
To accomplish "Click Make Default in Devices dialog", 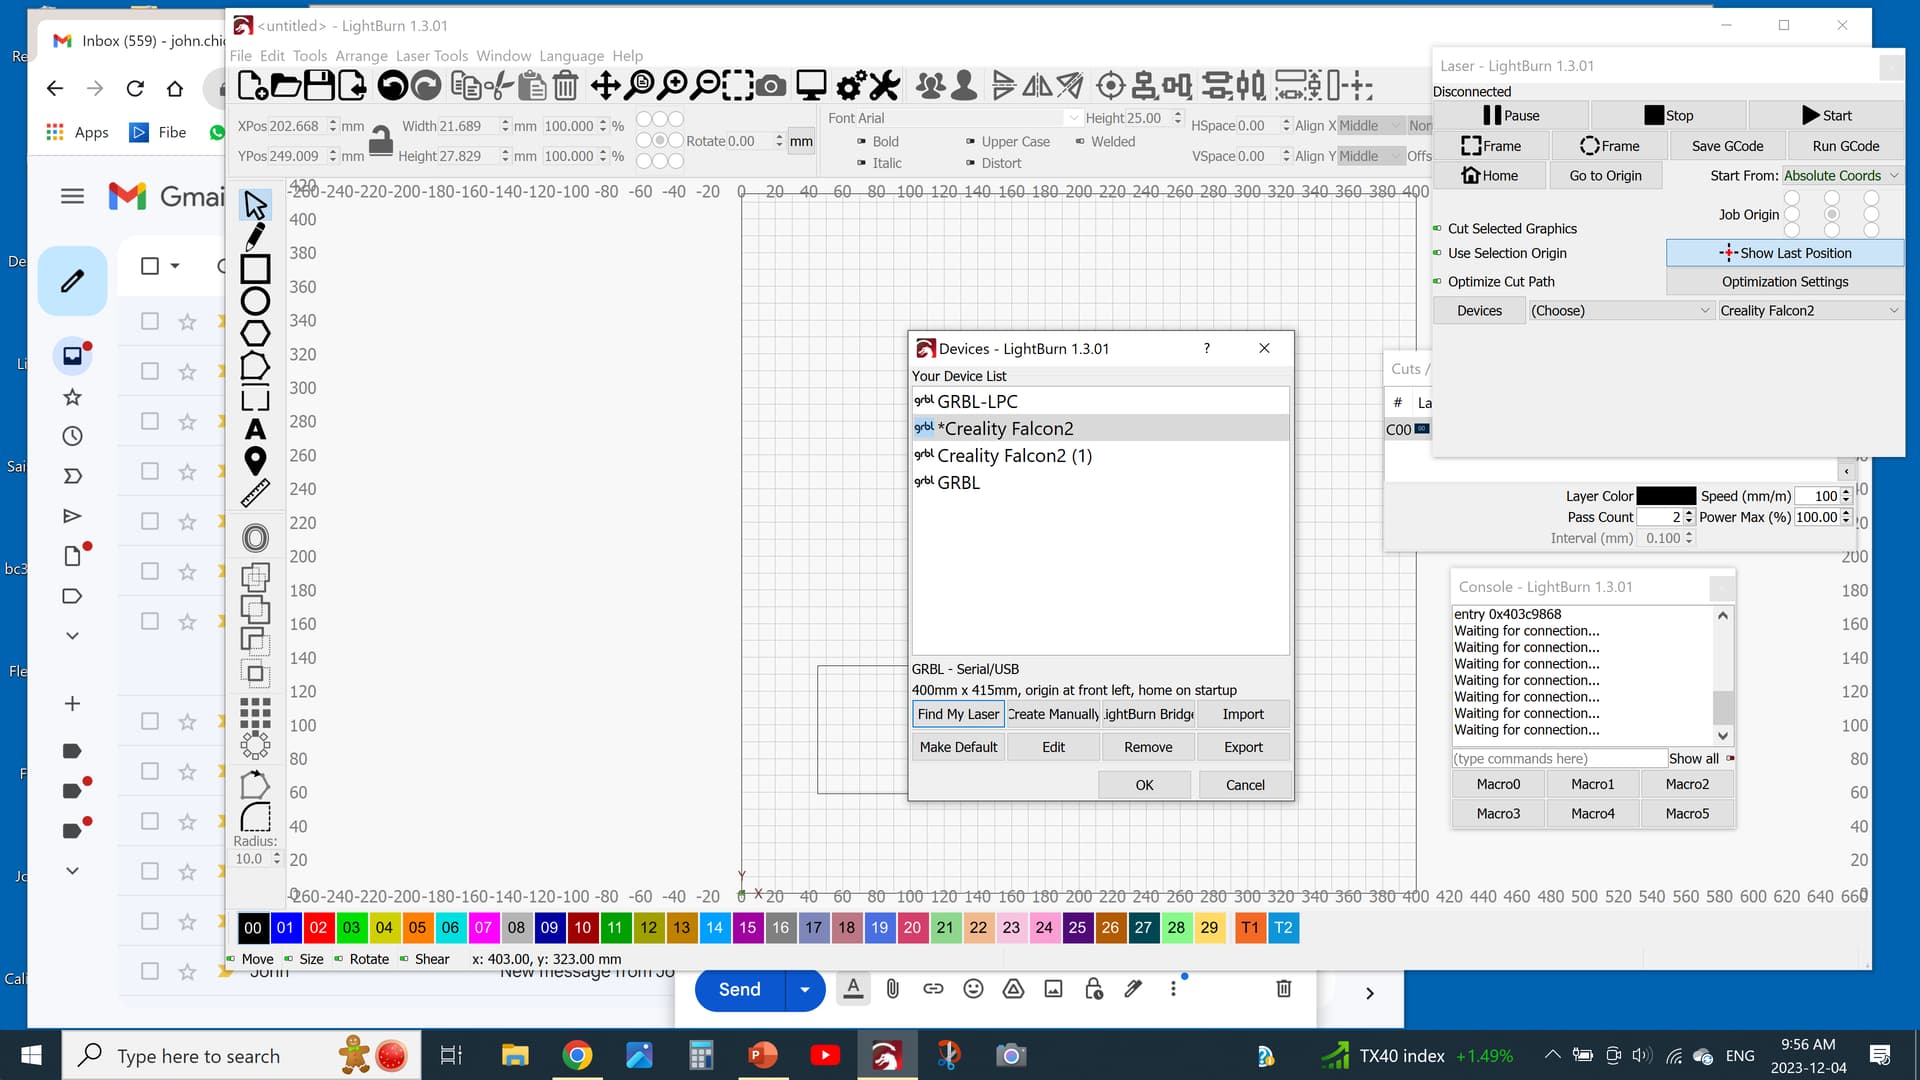I will click(x=957, y=747).
